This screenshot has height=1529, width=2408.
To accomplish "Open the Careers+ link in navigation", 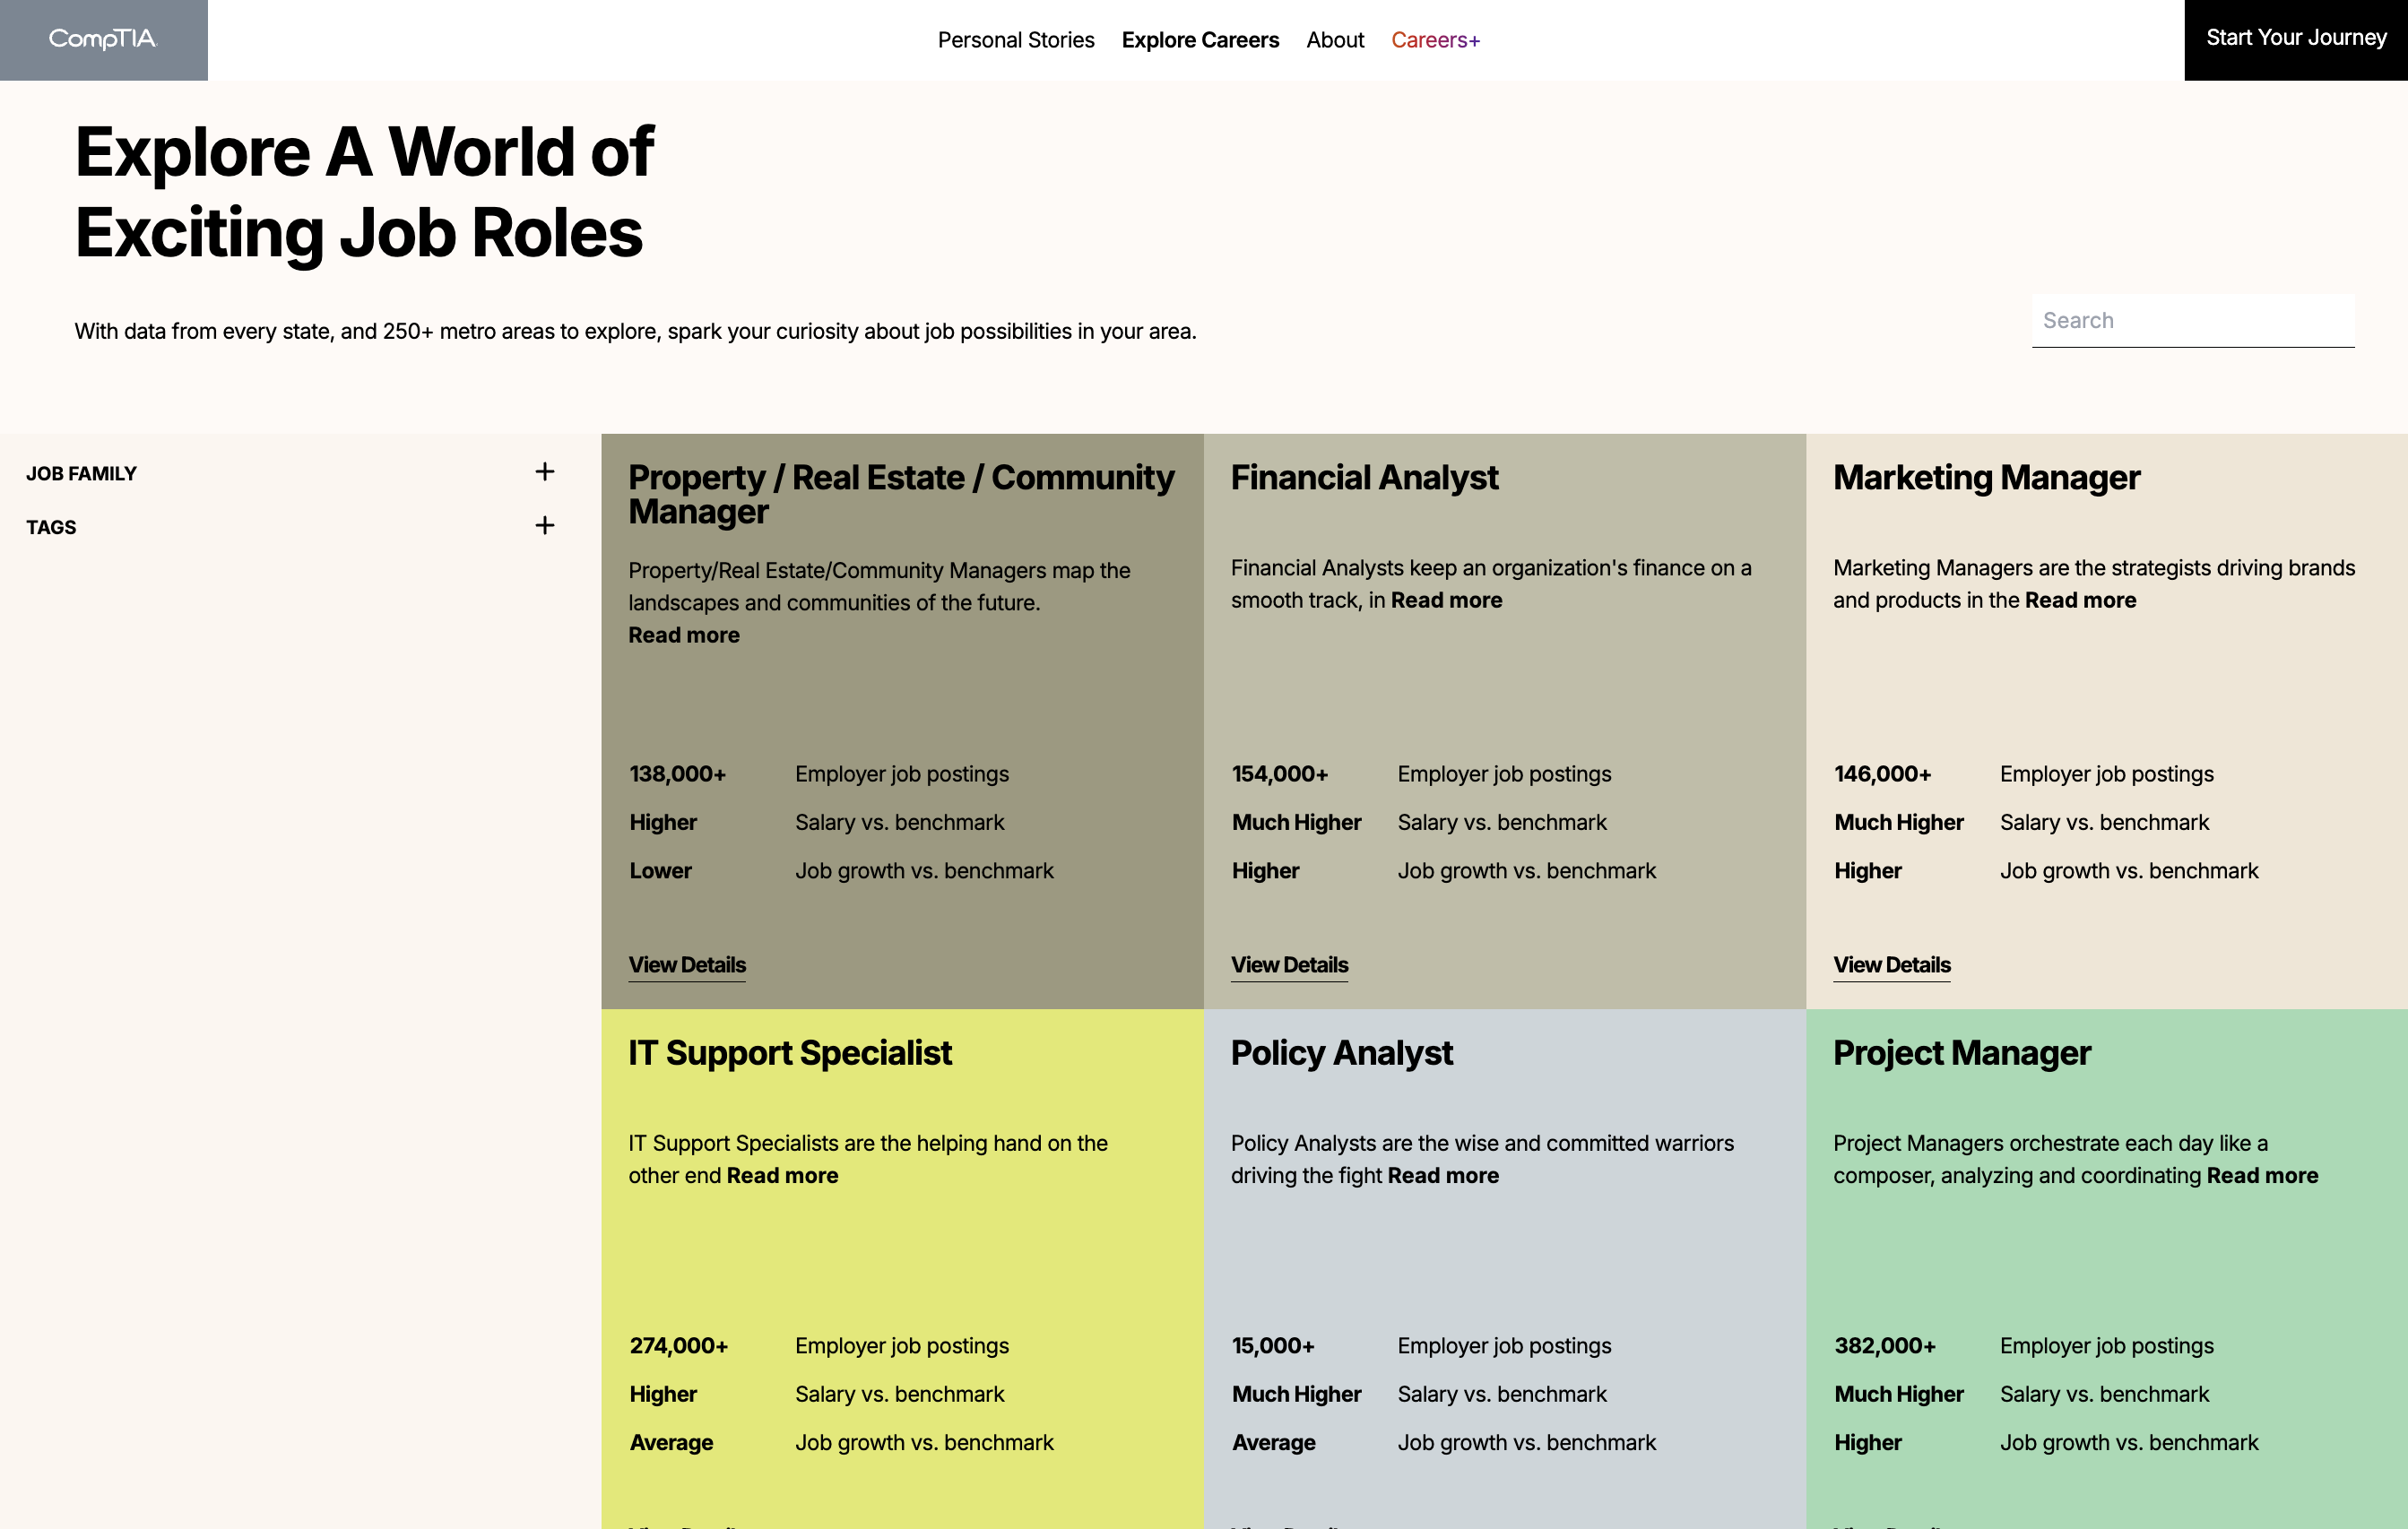I will [1434, 40].
